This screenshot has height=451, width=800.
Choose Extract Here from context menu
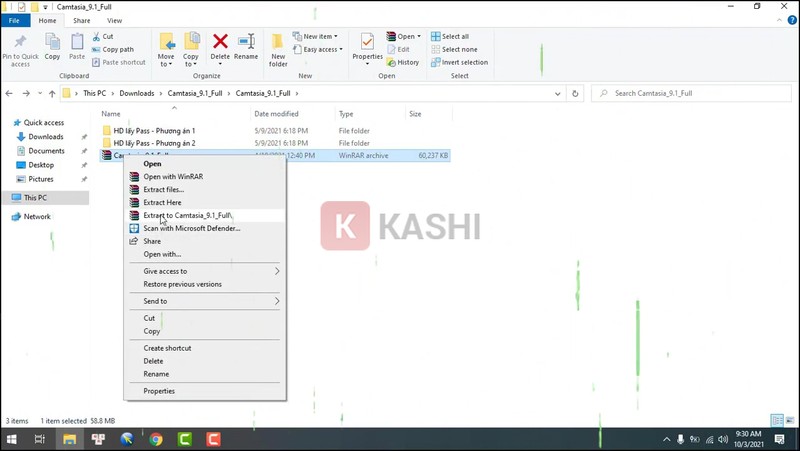205,203
